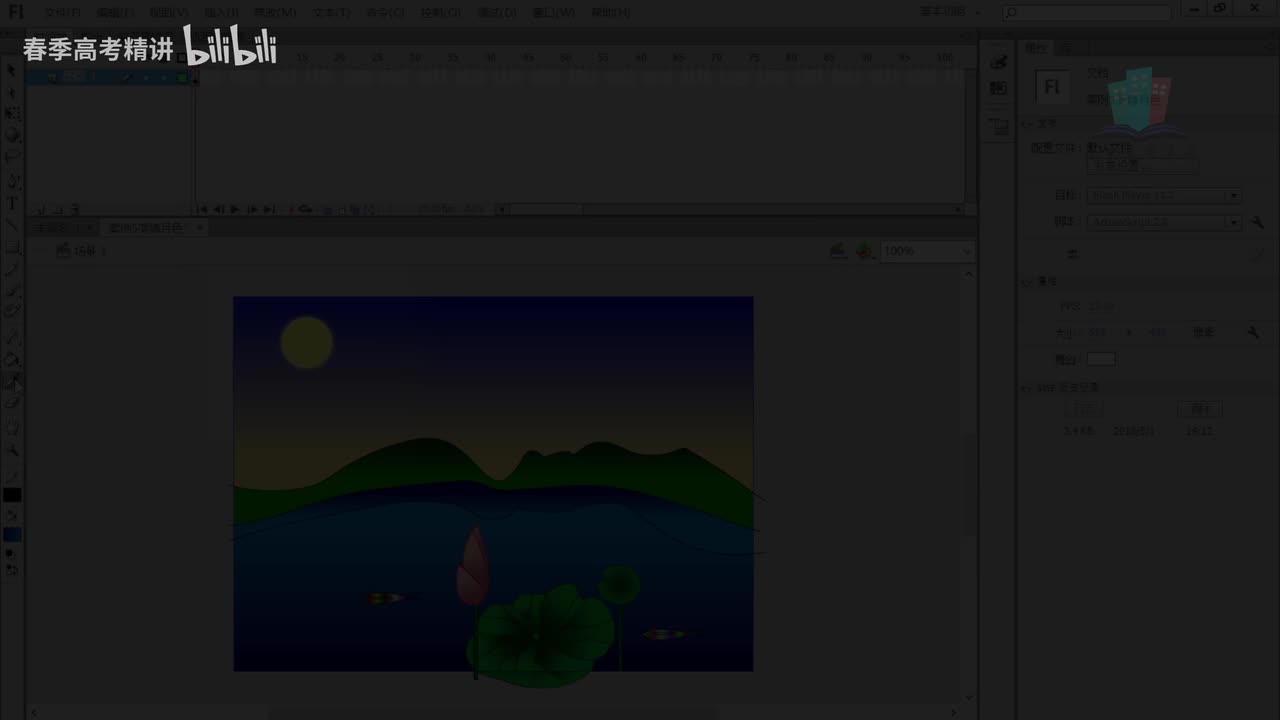The image size is (1280, 720).
Task: Select the Hand tool
Action: click(x=12, y=429)
